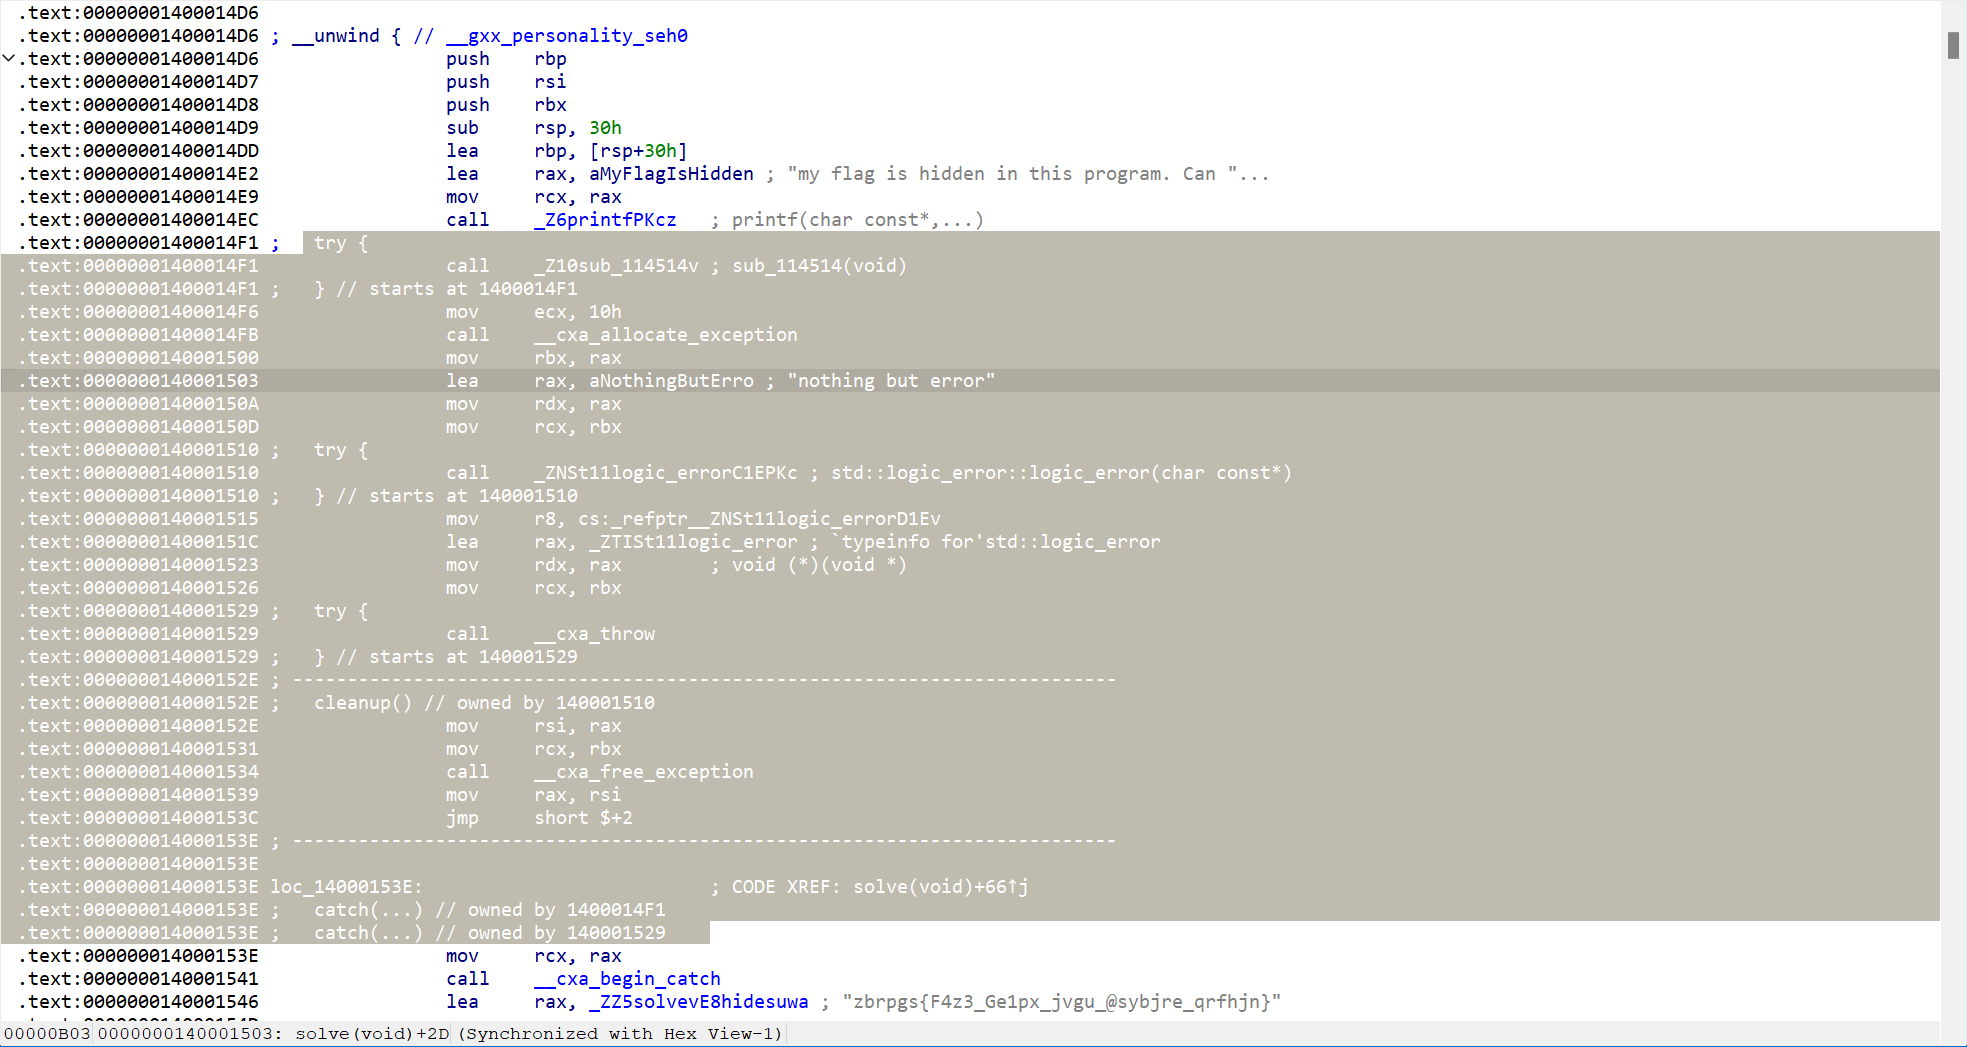
Task: Click the __cxa_allocate_exception call target
Action: (x=666, y=335)
